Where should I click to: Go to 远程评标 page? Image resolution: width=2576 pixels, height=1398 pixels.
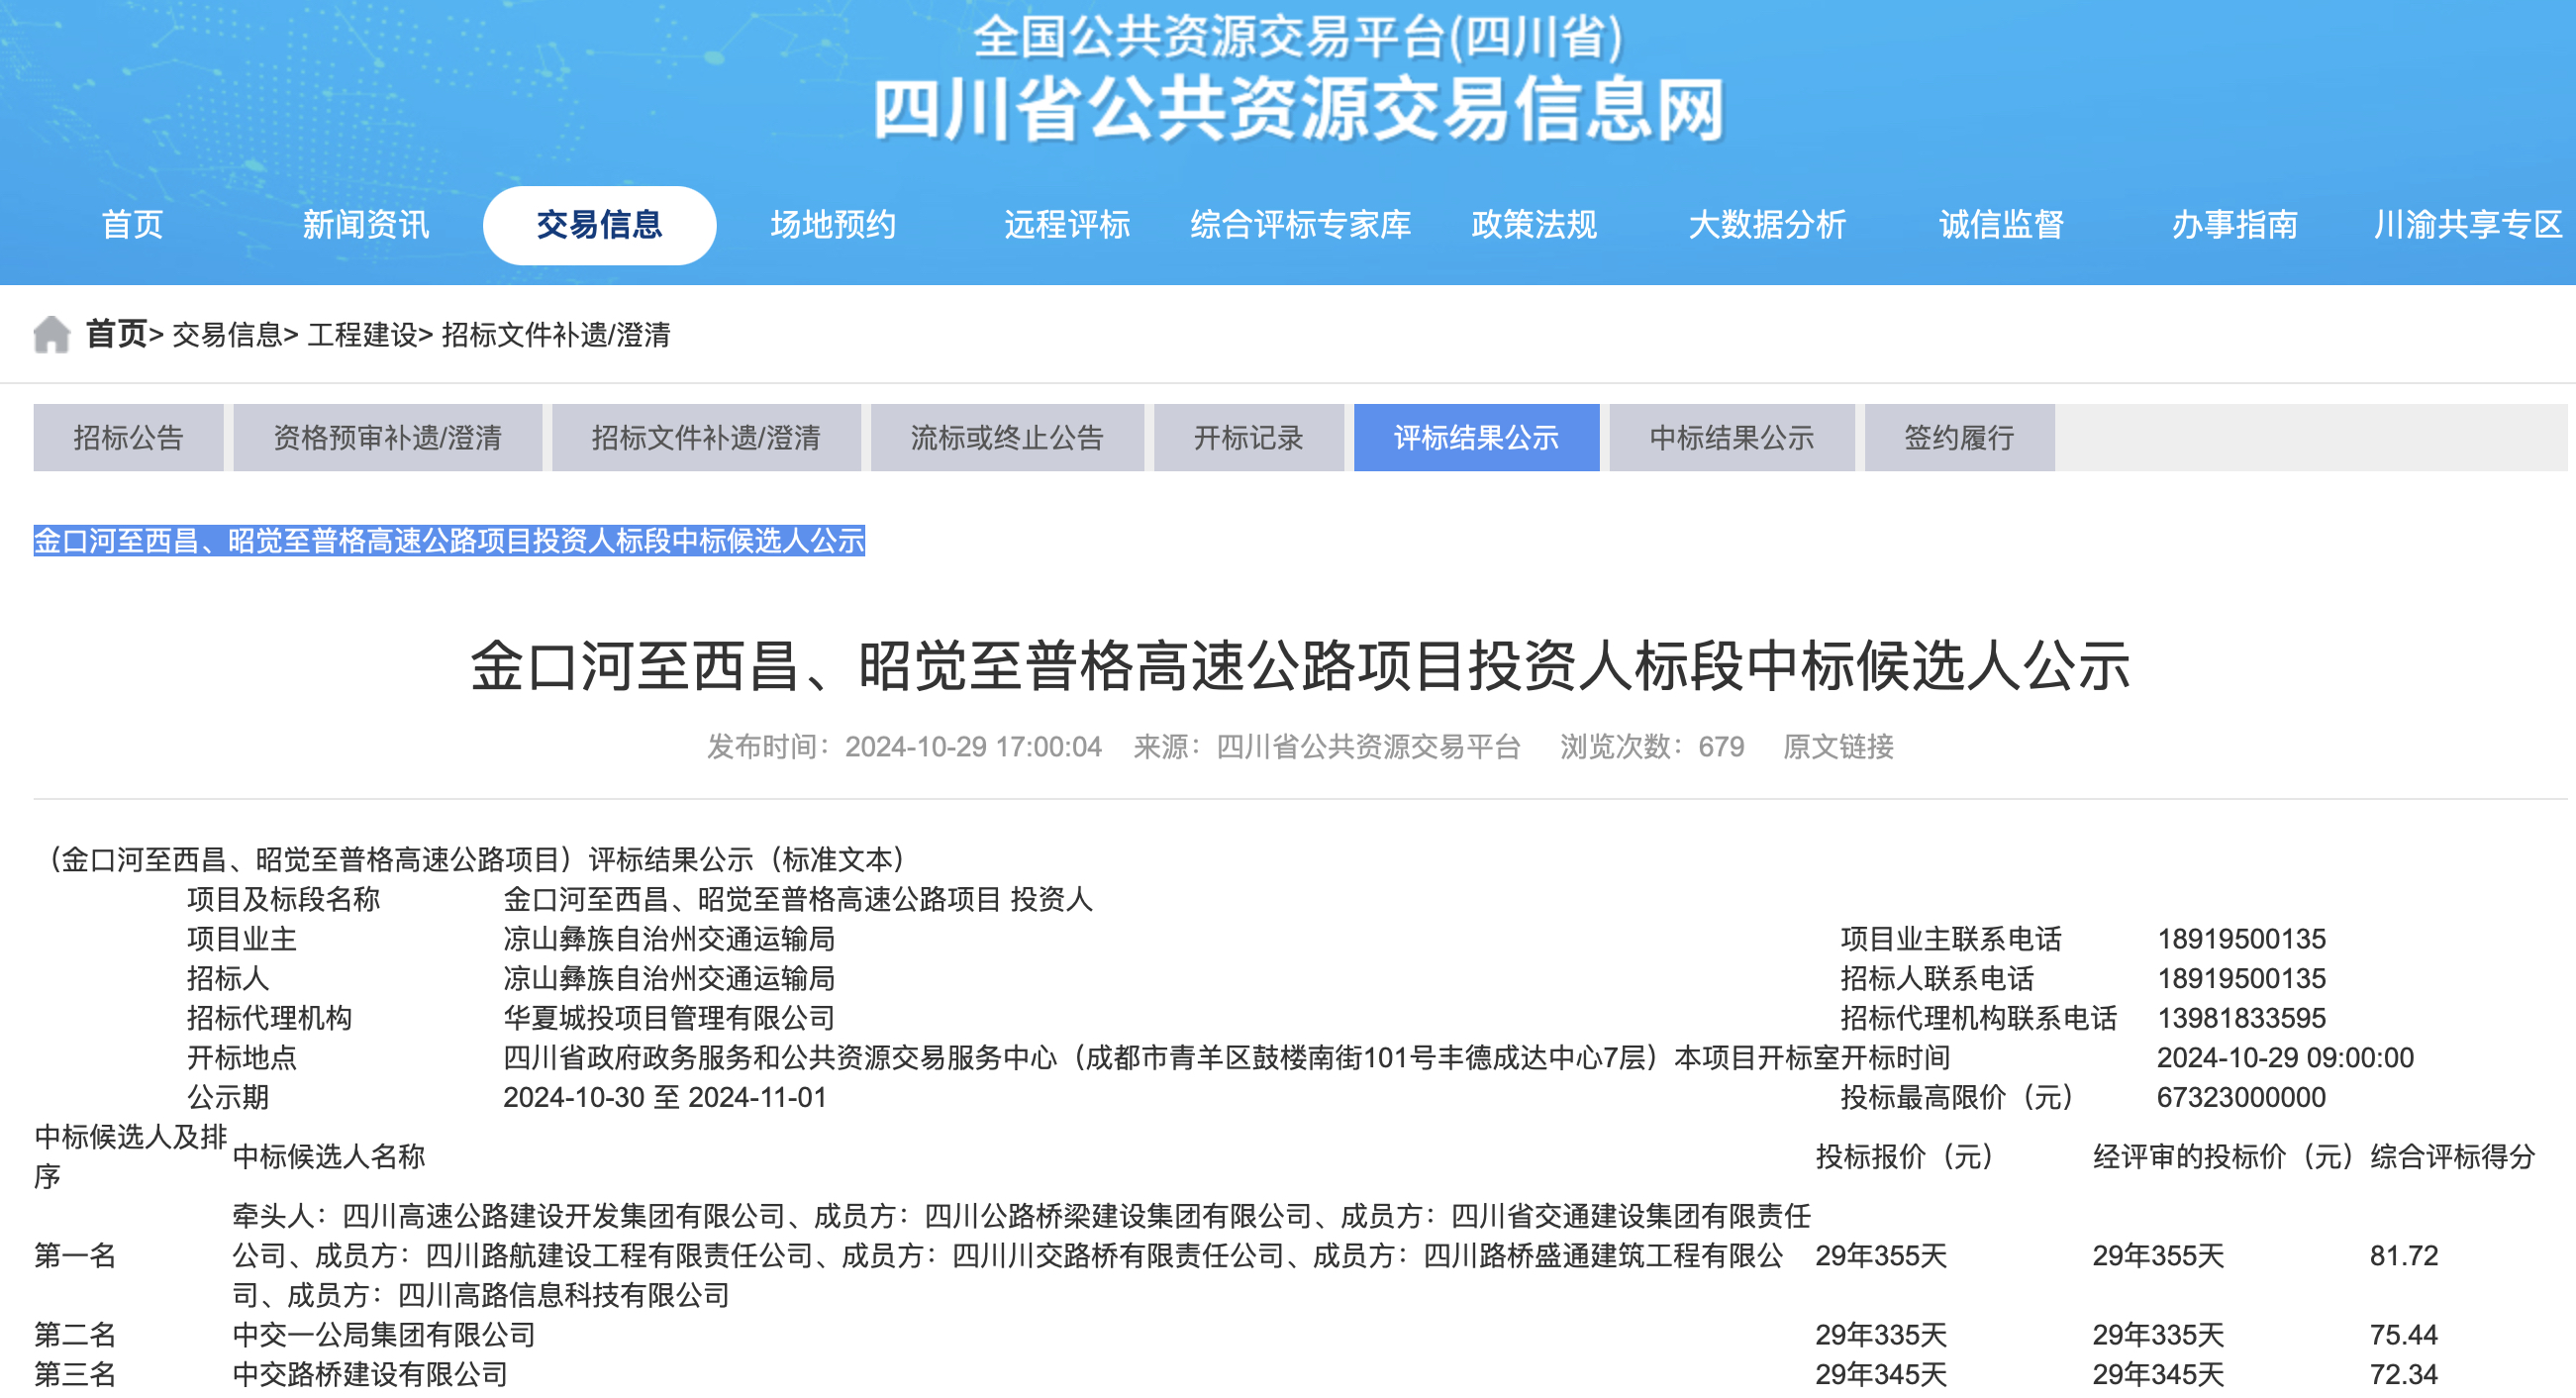click(x=1067, y=225)
